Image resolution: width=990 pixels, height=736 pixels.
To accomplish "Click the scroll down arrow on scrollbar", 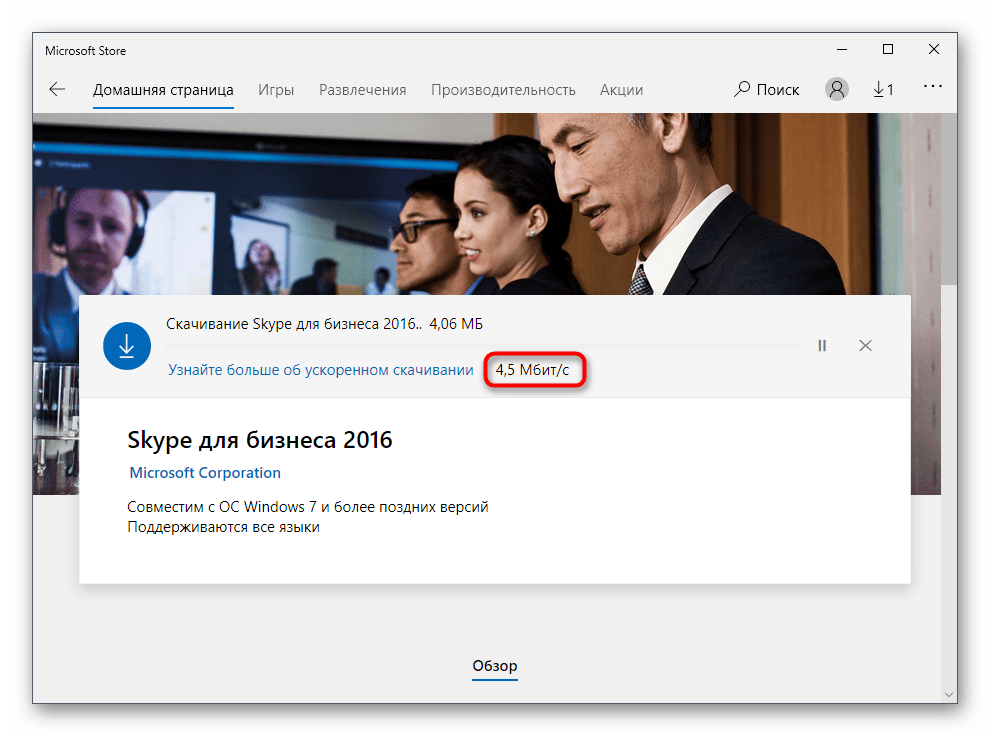I will 949,693.
